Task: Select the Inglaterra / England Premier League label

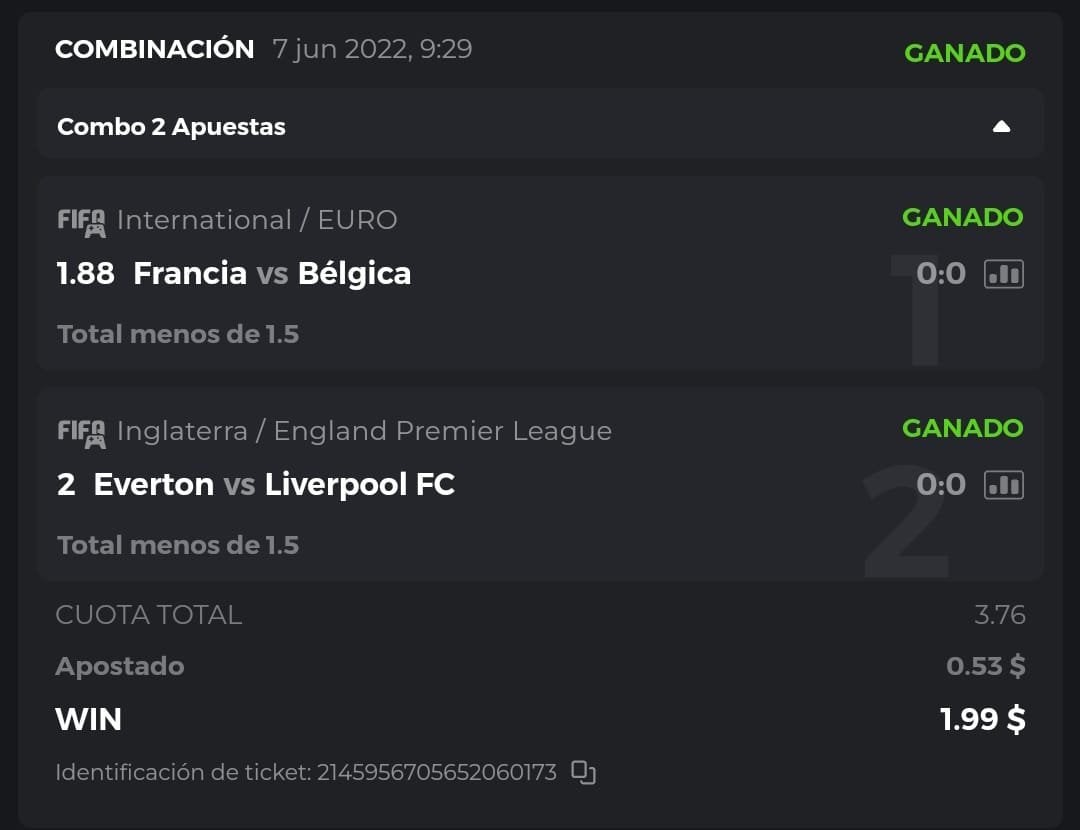Action: point(364,431)
